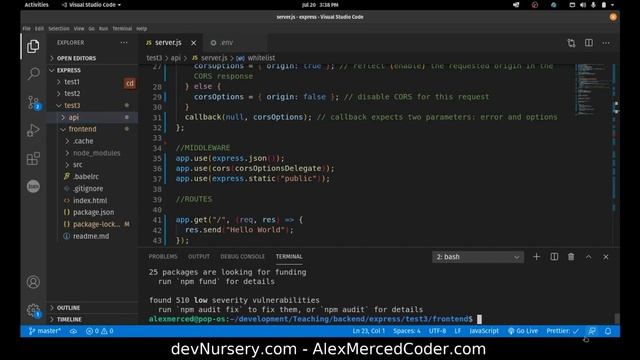This screenshot has width=640, height=360.
Task: Click the feedback icon in status bar
Action: 591,331
